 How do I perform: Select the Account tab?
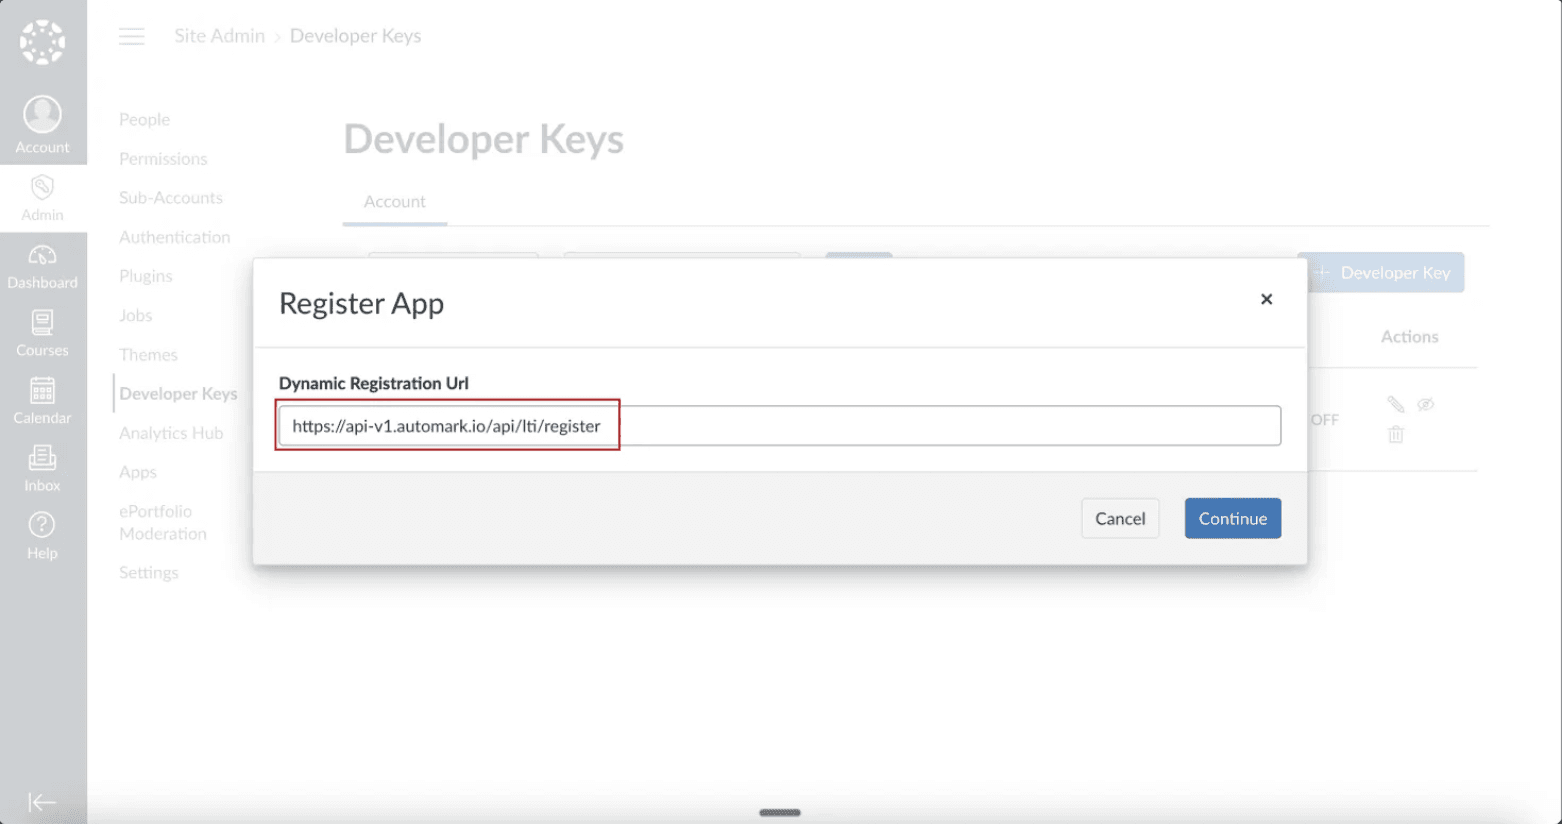(x=394, y=202)
